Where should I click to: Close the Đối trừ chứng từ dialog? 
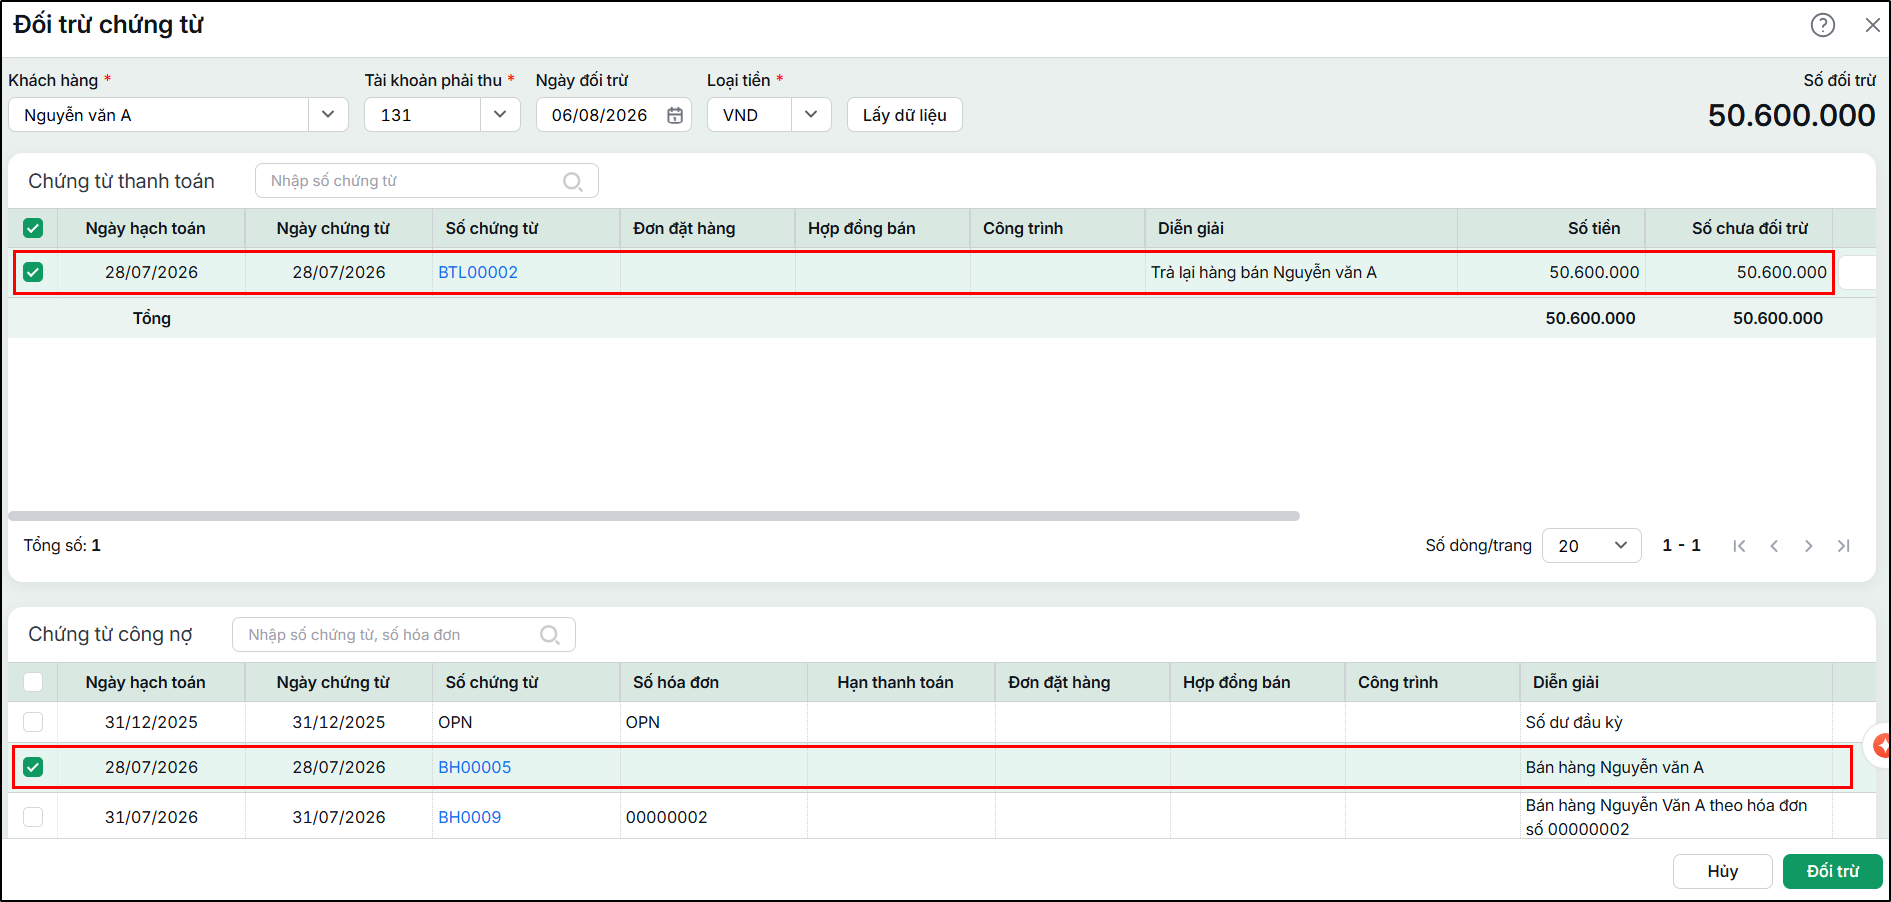pyautogui.click(x=1872, y=25)
